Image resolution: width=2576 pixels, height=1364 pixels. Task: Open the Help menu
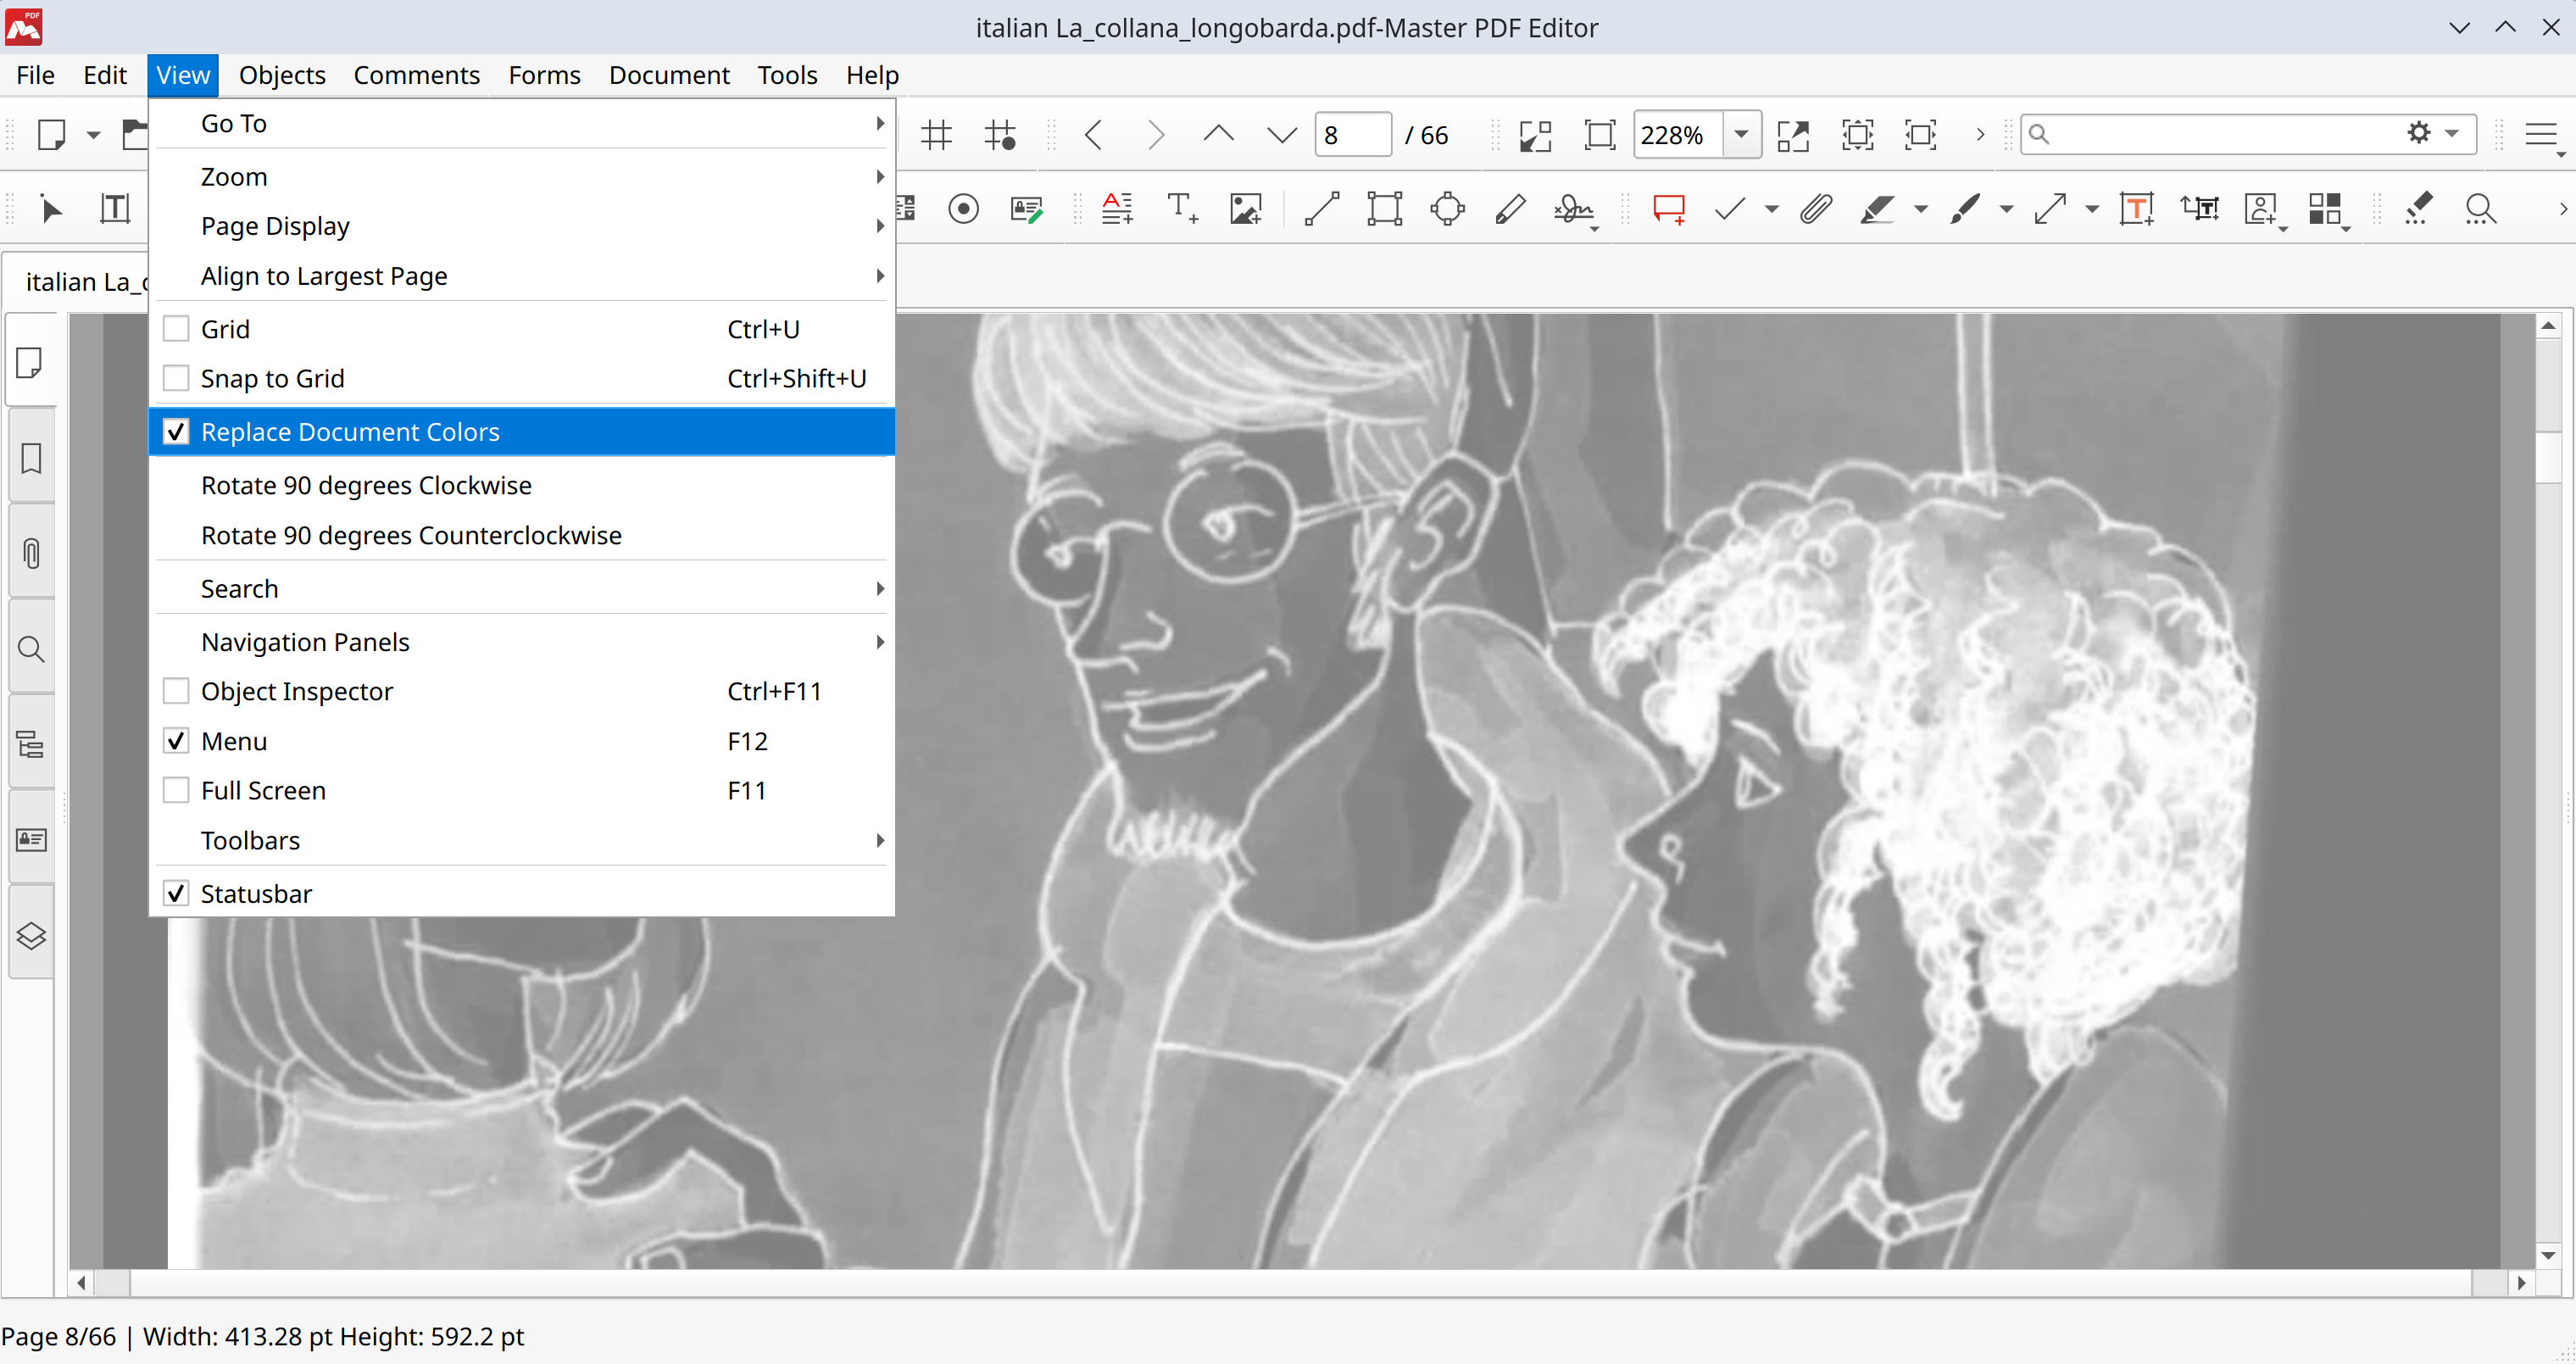pos(872,75)
